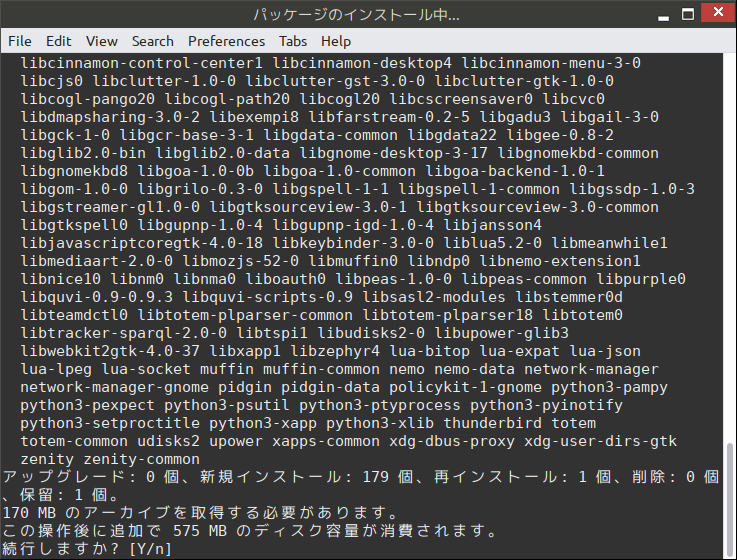Screen dimensions: 737x560
Task: Click the package name libwebkit2gtk-4.0-37
Action: [110, 351]
